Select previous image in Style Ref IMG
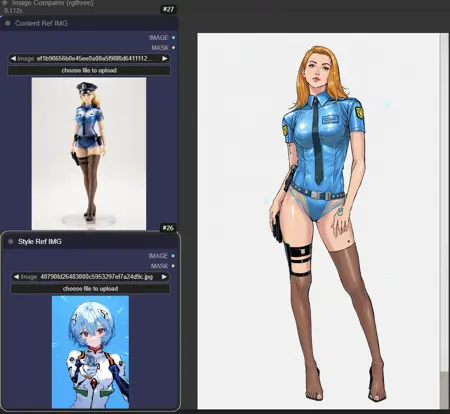 pyautogui.click(x=16, y=277)
